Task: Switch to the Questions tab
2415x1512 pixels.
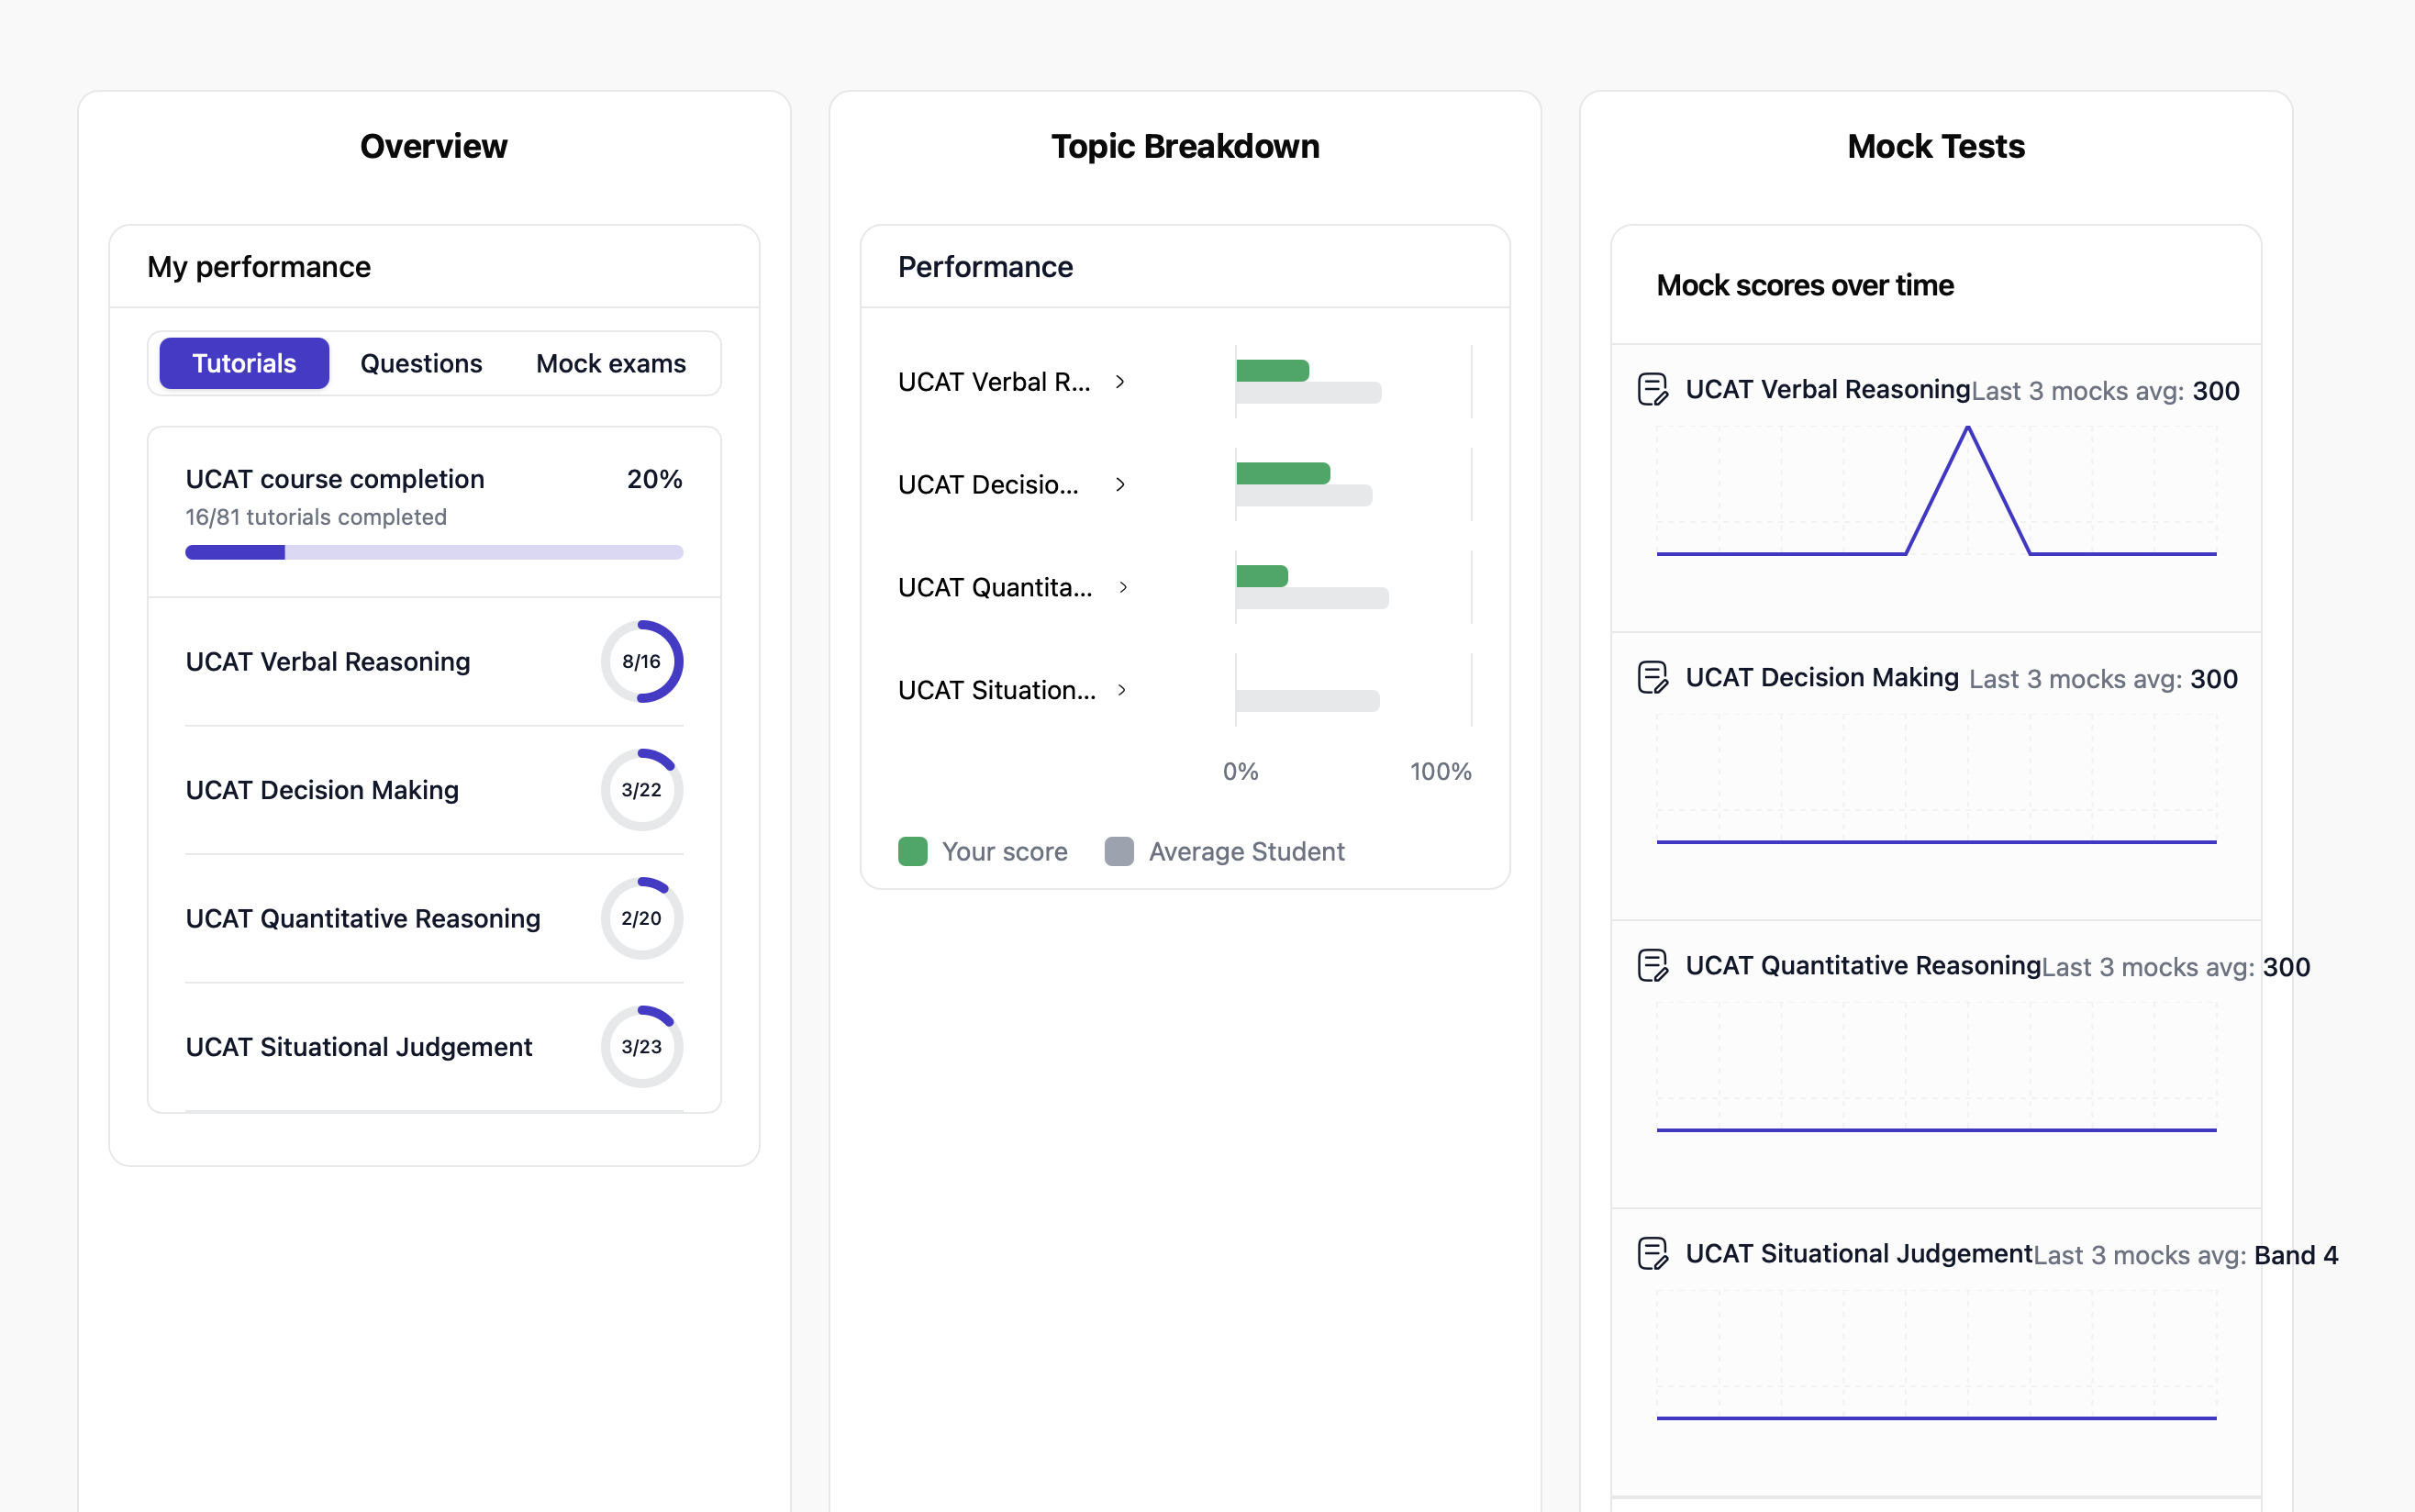Action: [421, 363]
